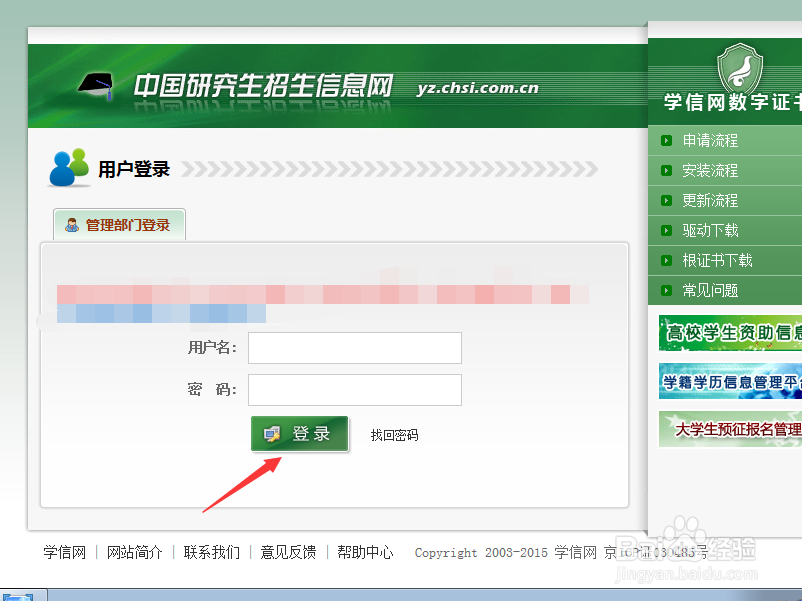Click the key icon inside the 登录 button
Viewport: 802px width, 601px height.
point(272,434)
